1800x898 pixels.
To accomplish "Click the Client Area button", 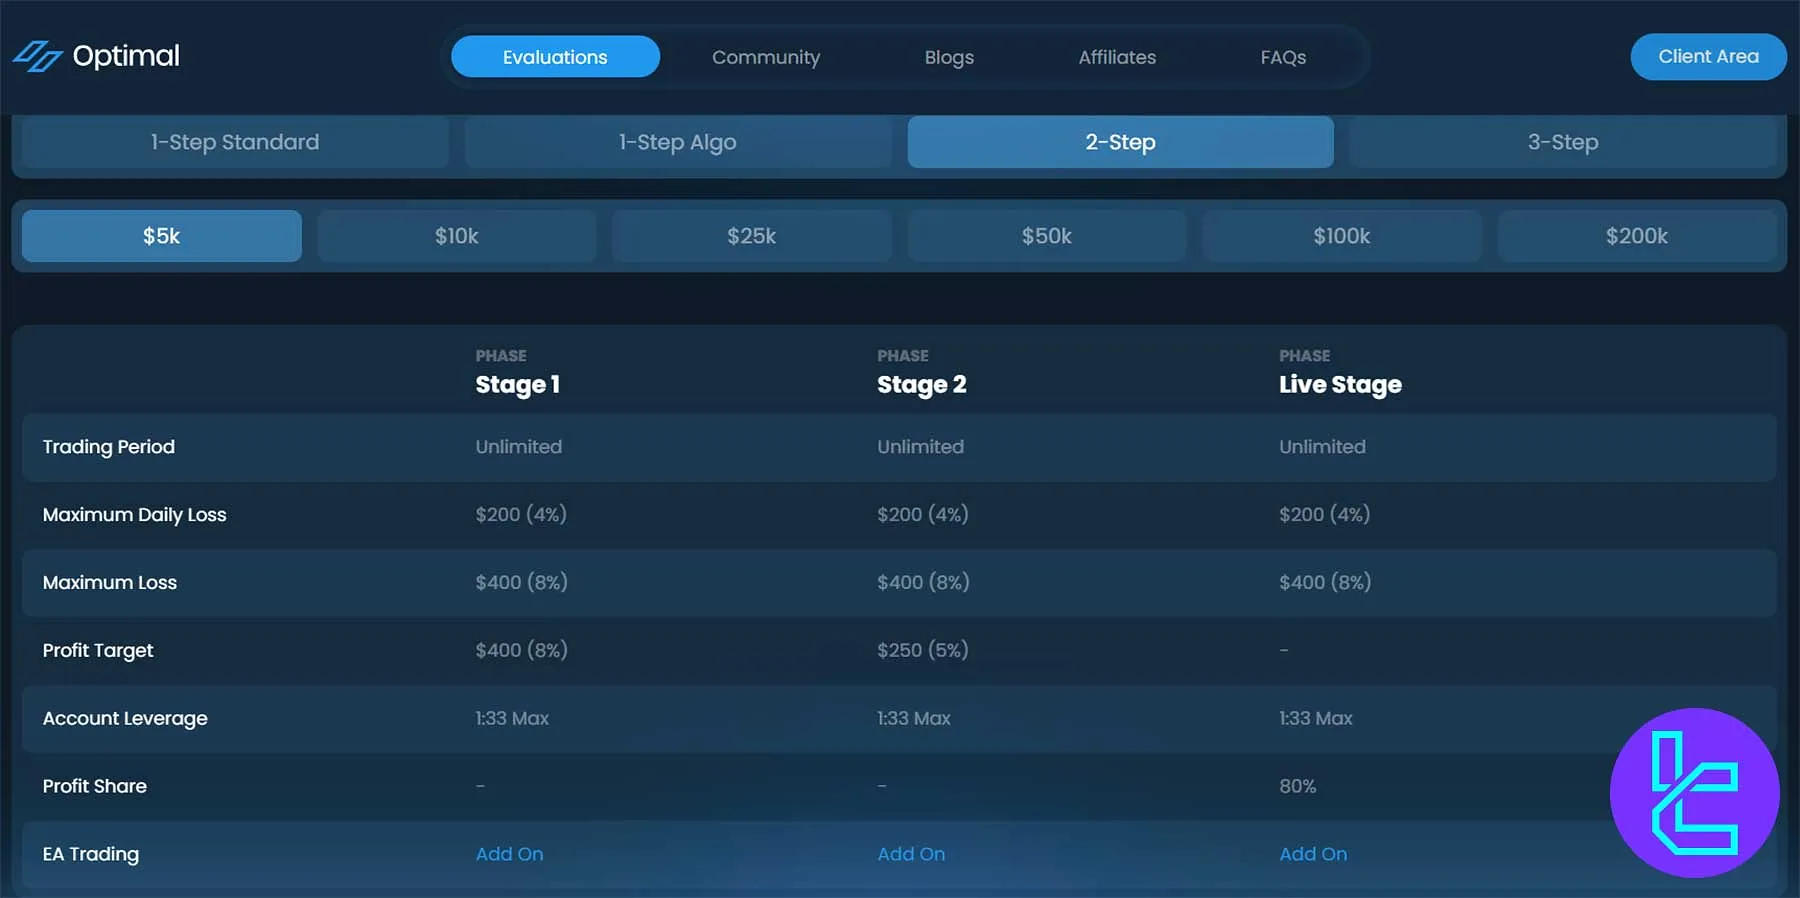I will click(x=1707, y=57).
